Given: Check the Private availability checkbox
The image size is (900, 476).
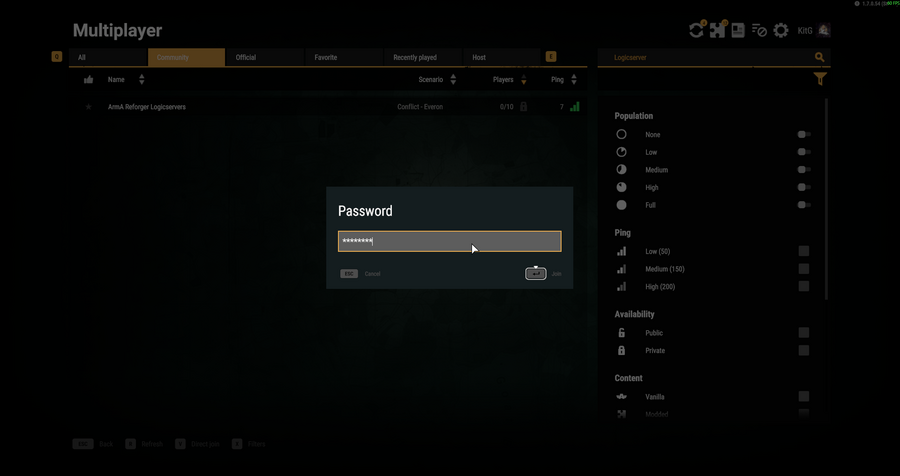Looking at the screenshot, I should point(804,350).
